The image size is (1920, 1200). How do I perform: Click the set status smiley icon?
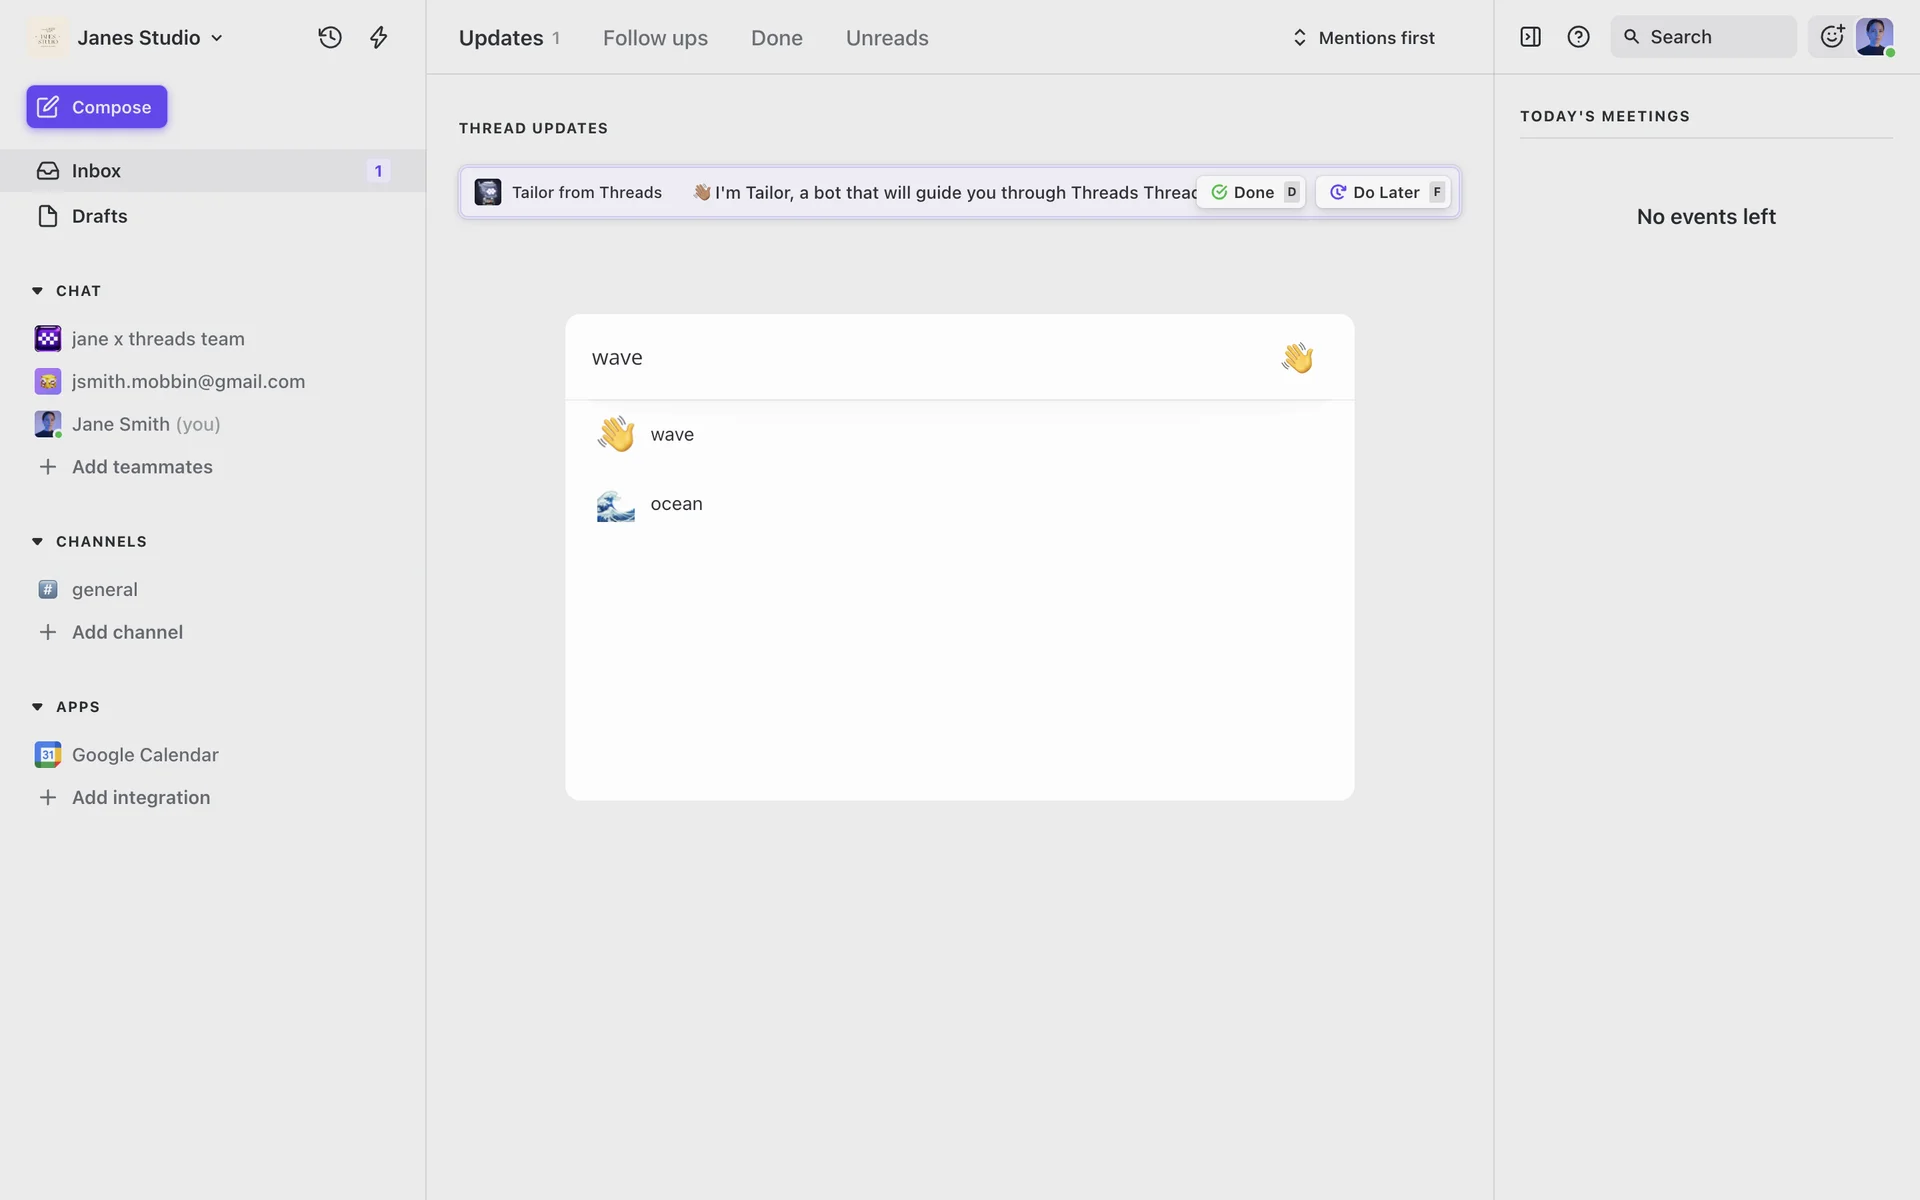point(1831,37)
